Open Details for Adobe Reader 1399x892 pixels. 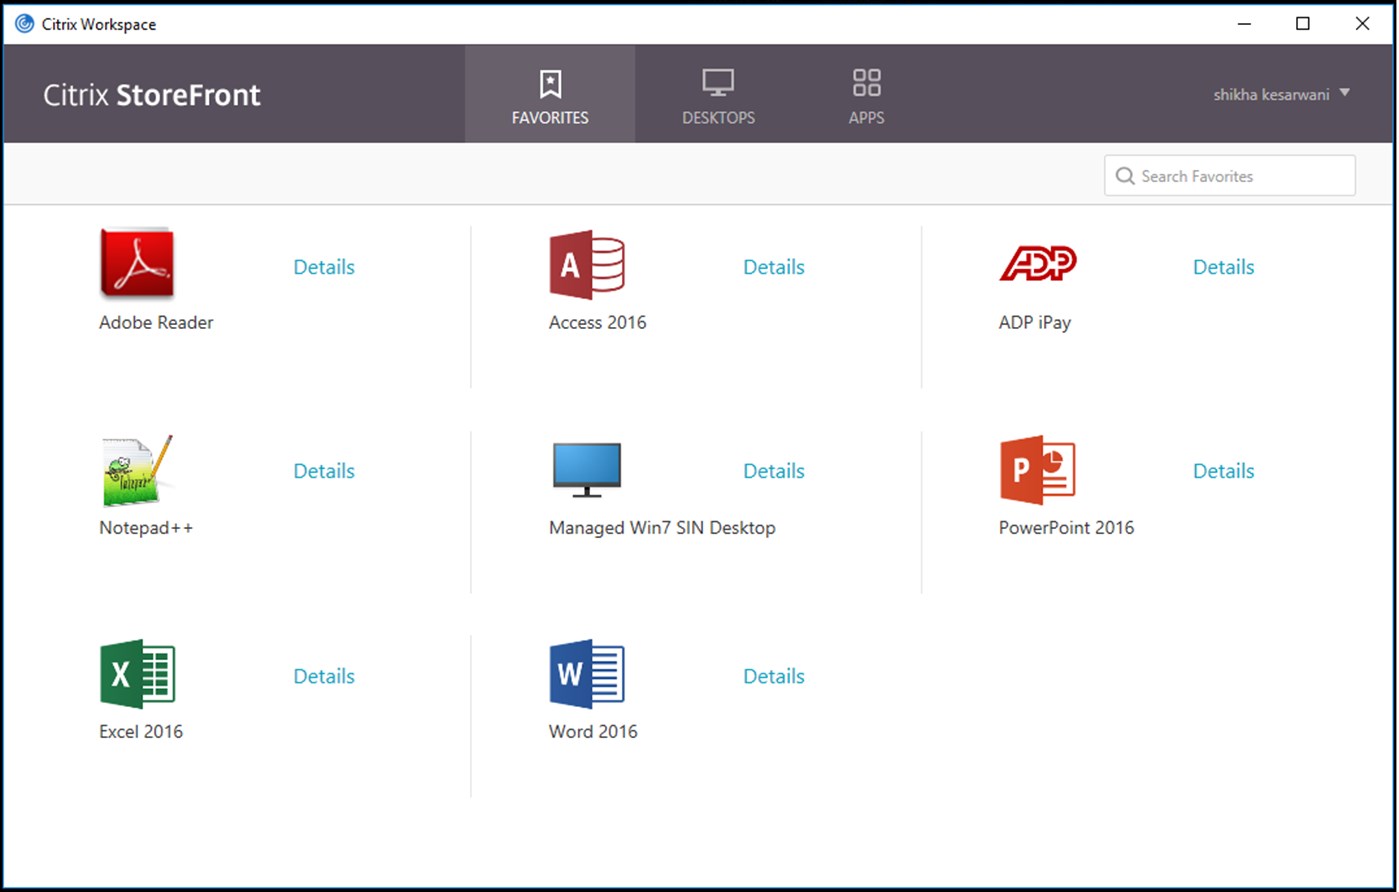point(324,267)
